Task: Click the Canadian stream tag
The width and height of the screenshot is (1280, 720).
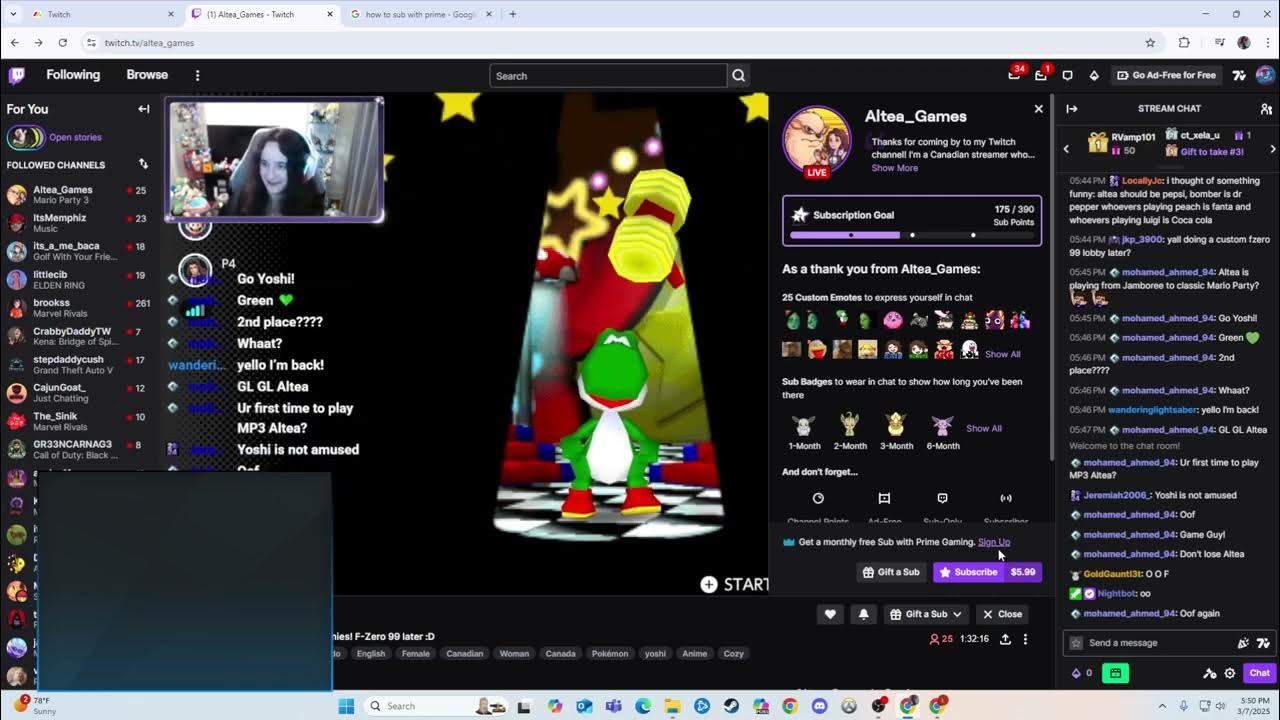Action: [465, 654]
